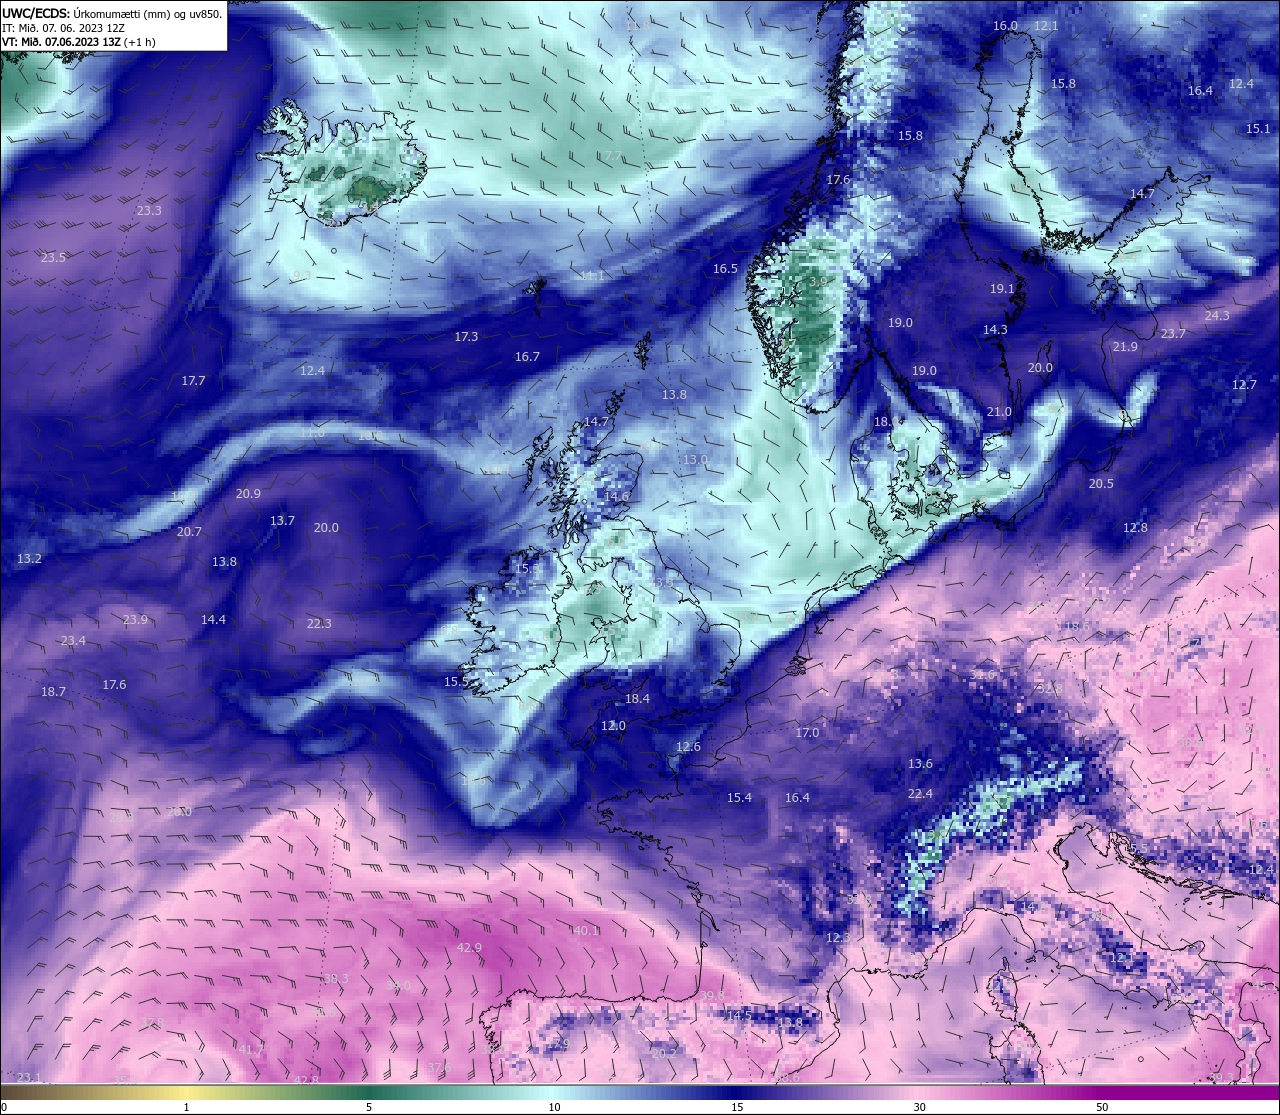Image resolution: width=1280 pixels, height=1115 pixels.
Task: Select the 12.6 value label
Action: click(688, 746)
